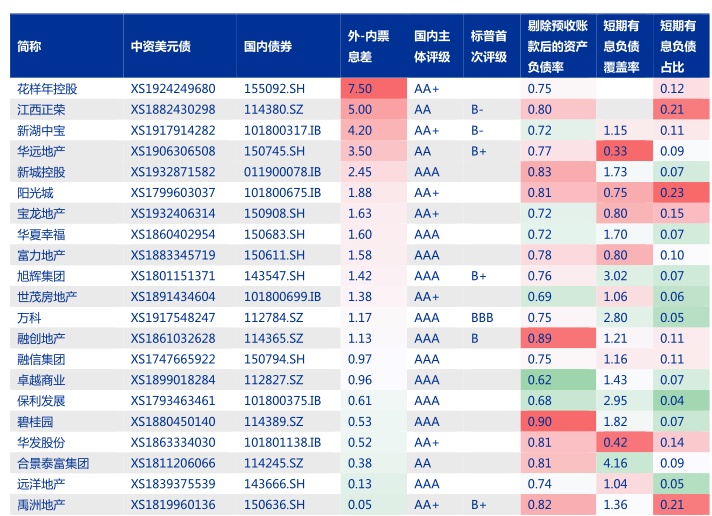This screenshot has width=712, height=516.
Task: Click bond code XS1819960136
Action: tap(173, 505)
